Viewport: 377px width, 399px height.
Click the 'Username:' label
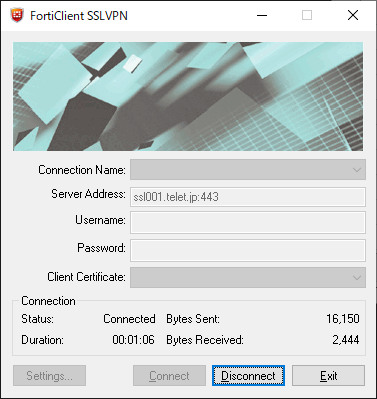point(100,220)
